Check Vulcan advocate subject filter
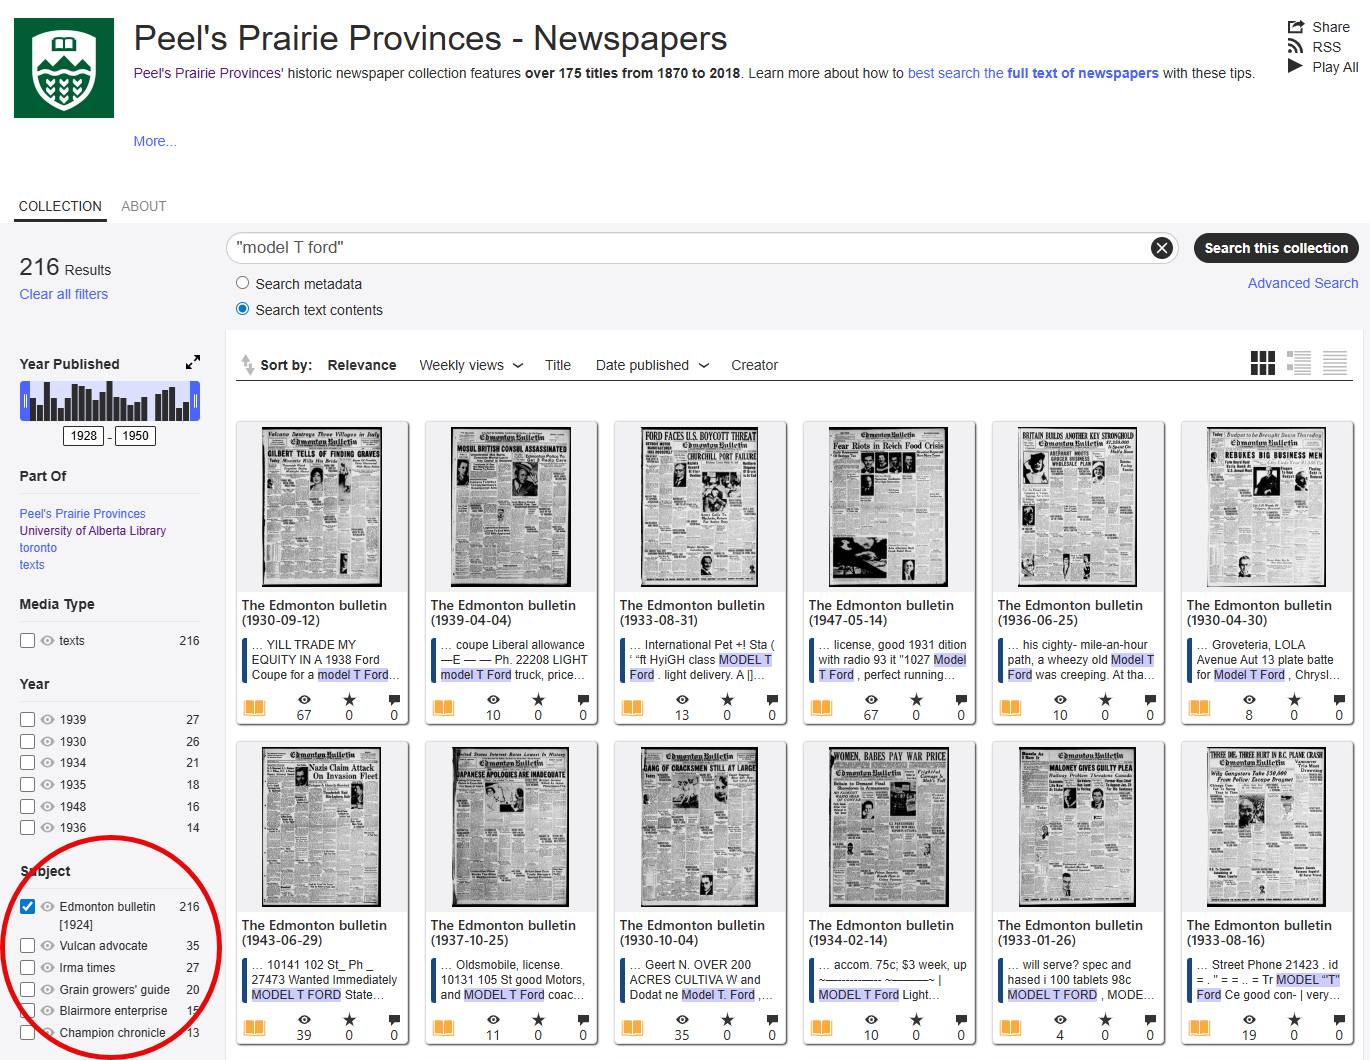Image resolution: width=1370 pixels, height=1060 pixels. click(27, 945)
